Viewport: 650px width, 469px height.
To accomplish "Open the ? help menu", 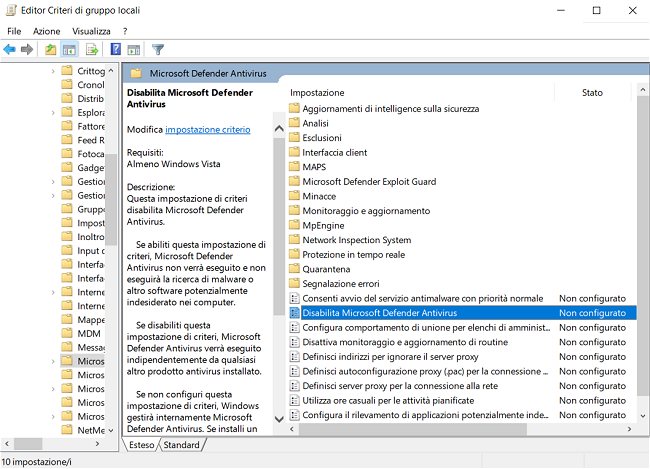I will (125, 31).
